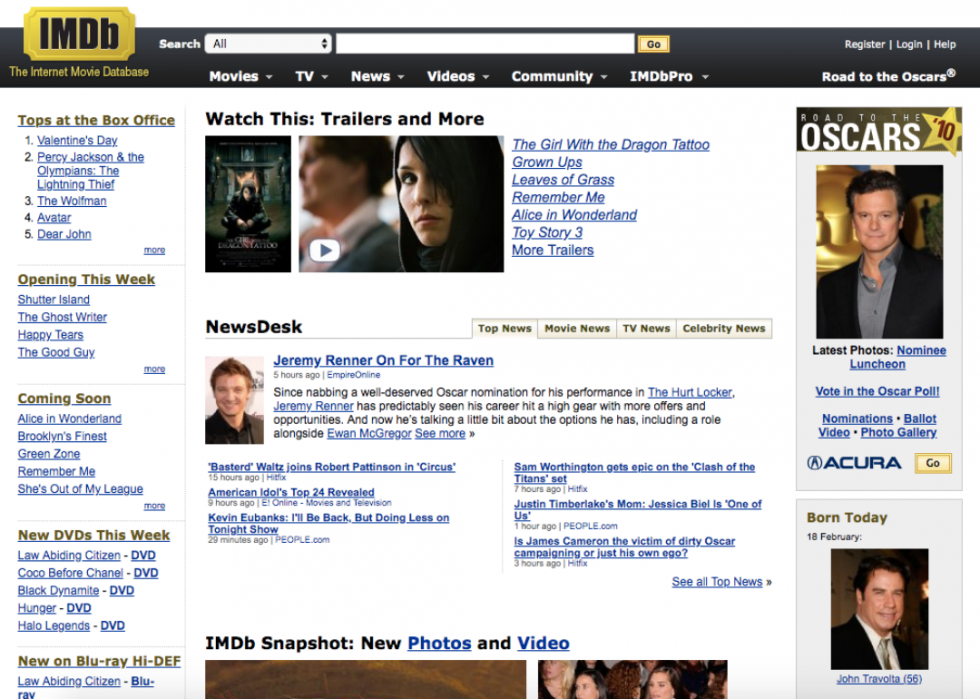Open the Ewan McGregor link
The width and height of the screenshot is (980, 699).
[369, 433]
